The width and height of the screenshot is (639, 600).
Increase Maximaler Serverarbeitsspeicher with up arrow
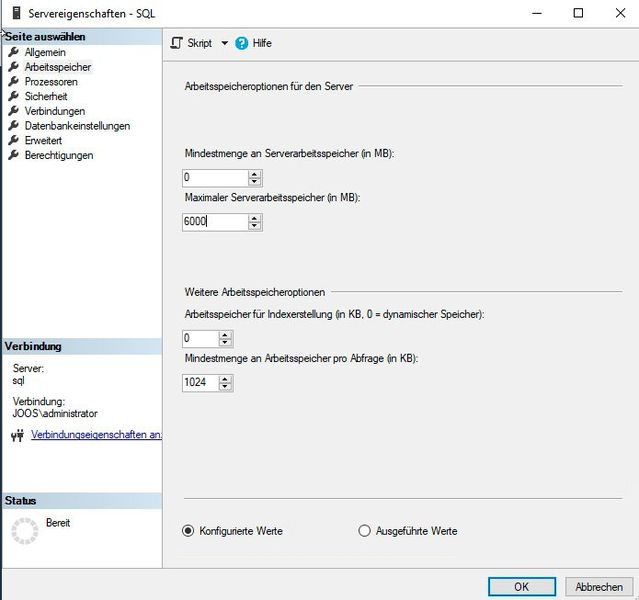pyautogui.click(x=255, y=218)
